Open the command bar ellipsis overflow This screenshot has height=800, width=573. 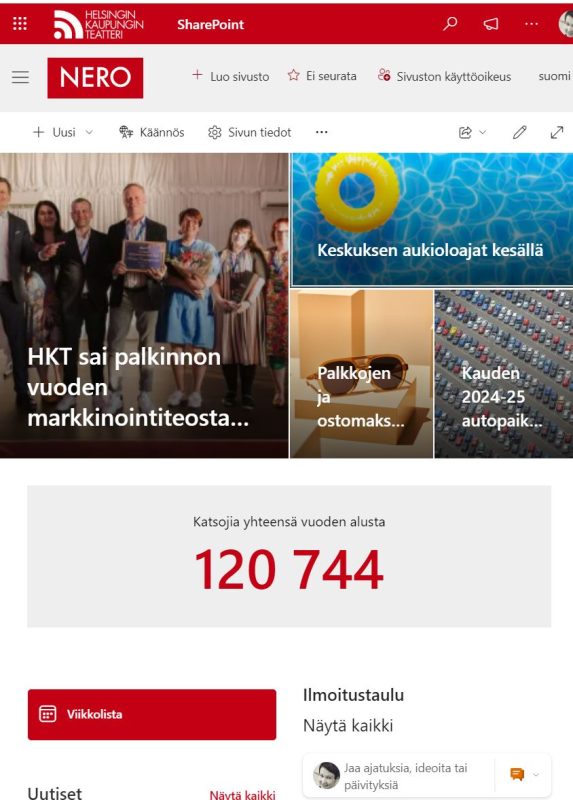coord(321,132)
